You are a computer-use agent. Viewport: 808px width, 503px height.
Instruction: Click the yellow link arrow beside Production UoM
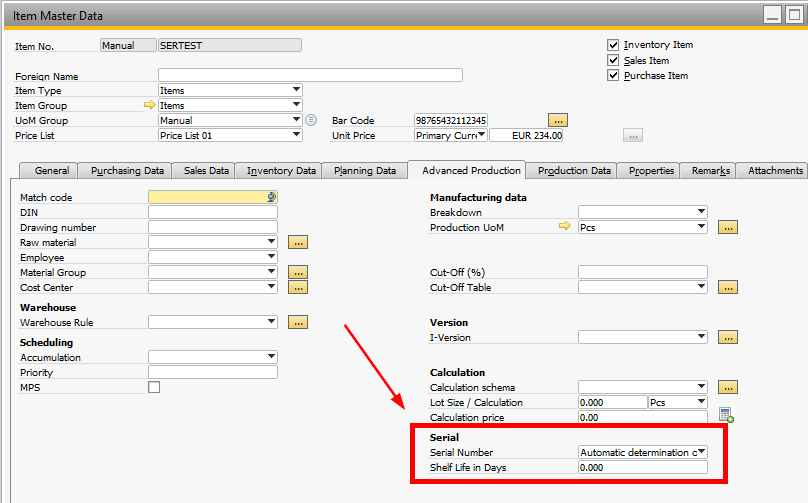tap(565, 227)
